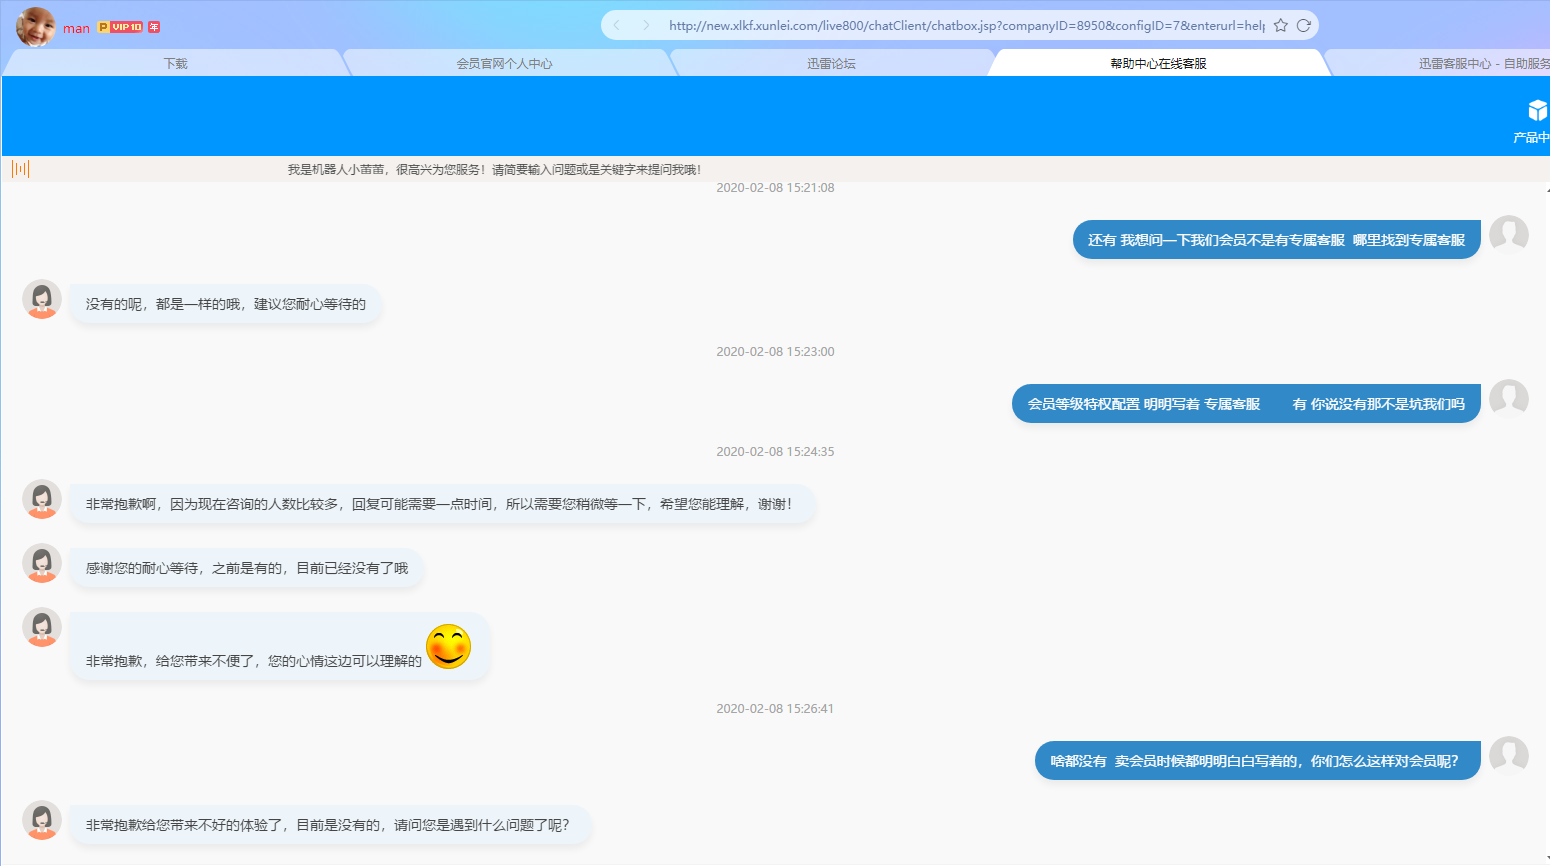This screenshot has width=1550, height=866.
Task: Switch to the 迅雷论坛 tab
Action: [x=831, y=61]
